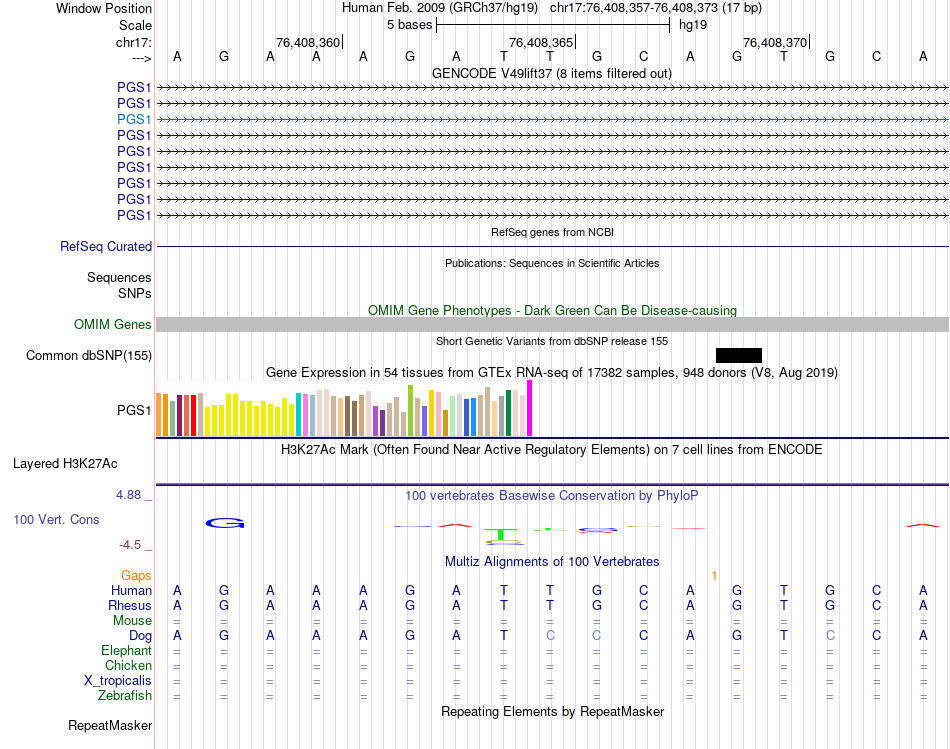Click the chr17:76,408,357-76,408,373 (17 bp) title text
This screenshot has height=749, width=950.
[656, 8]
